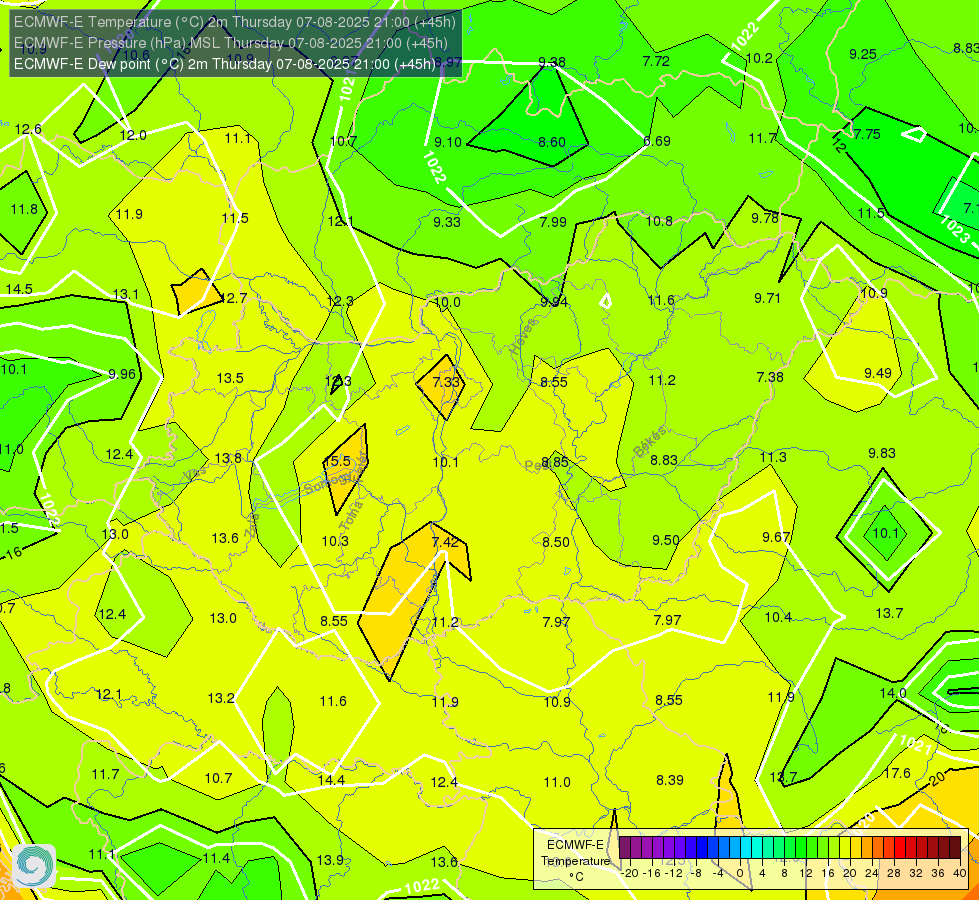The image size is (979, 900).
Task: Click the 11.4 value
Action: (217, 859)
